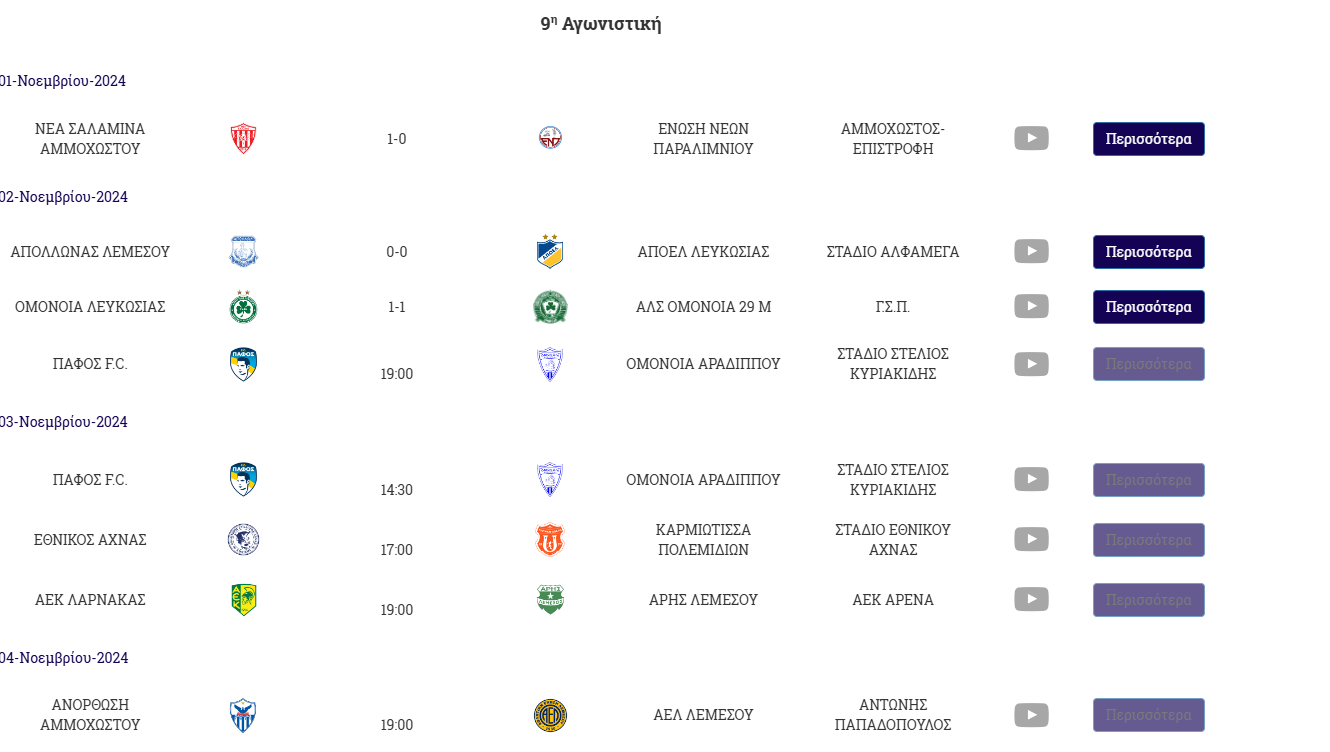Click the ΠΑΦΟΣ F.C. team name at 14:30
1330x752 pixels.
point(90,480)
